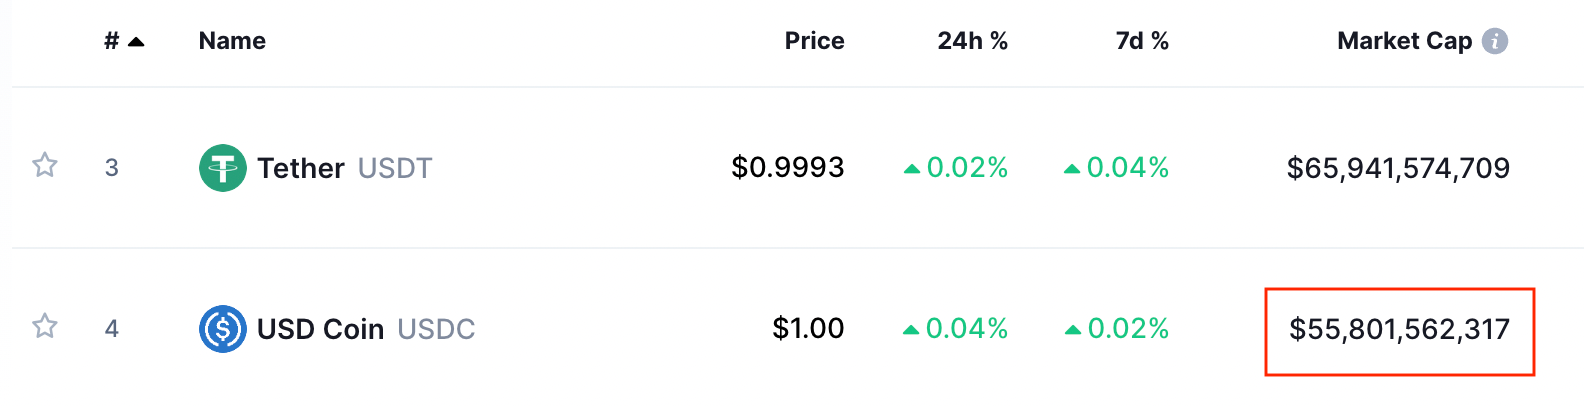This screenshot has width=1584, height=406.
Task: Click the USD Coin logo icon
Action: 223,329
